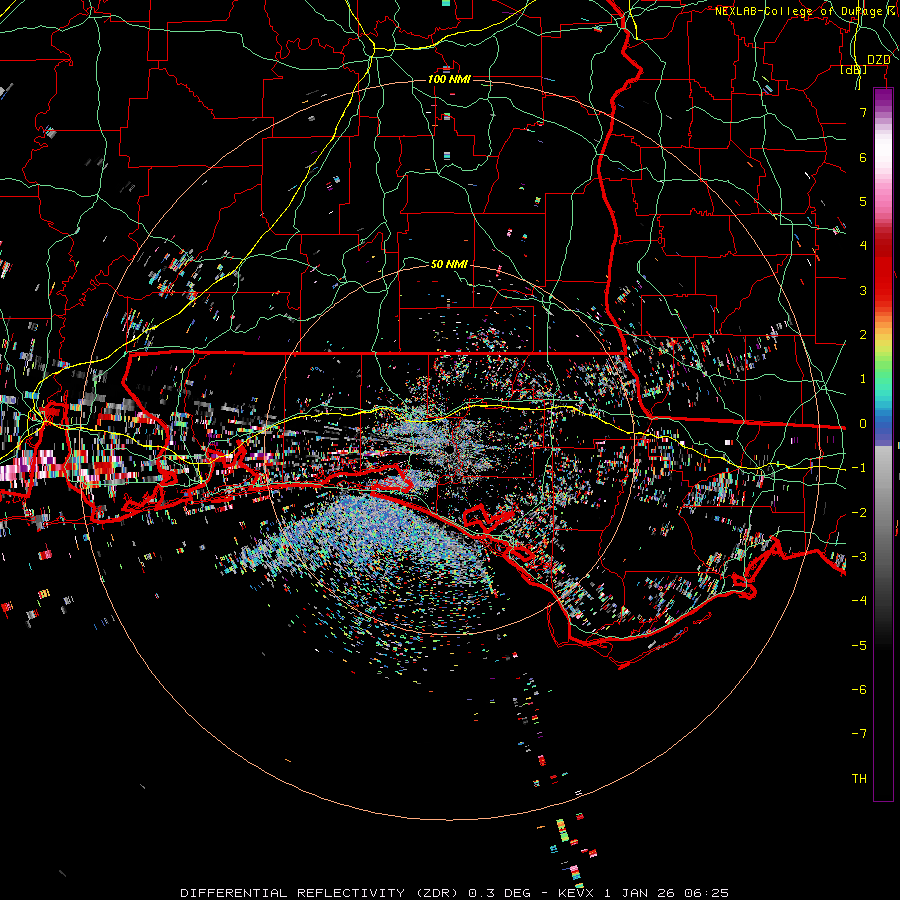
Task: Click the 1 value on color scale
Action: click(863, 379)
